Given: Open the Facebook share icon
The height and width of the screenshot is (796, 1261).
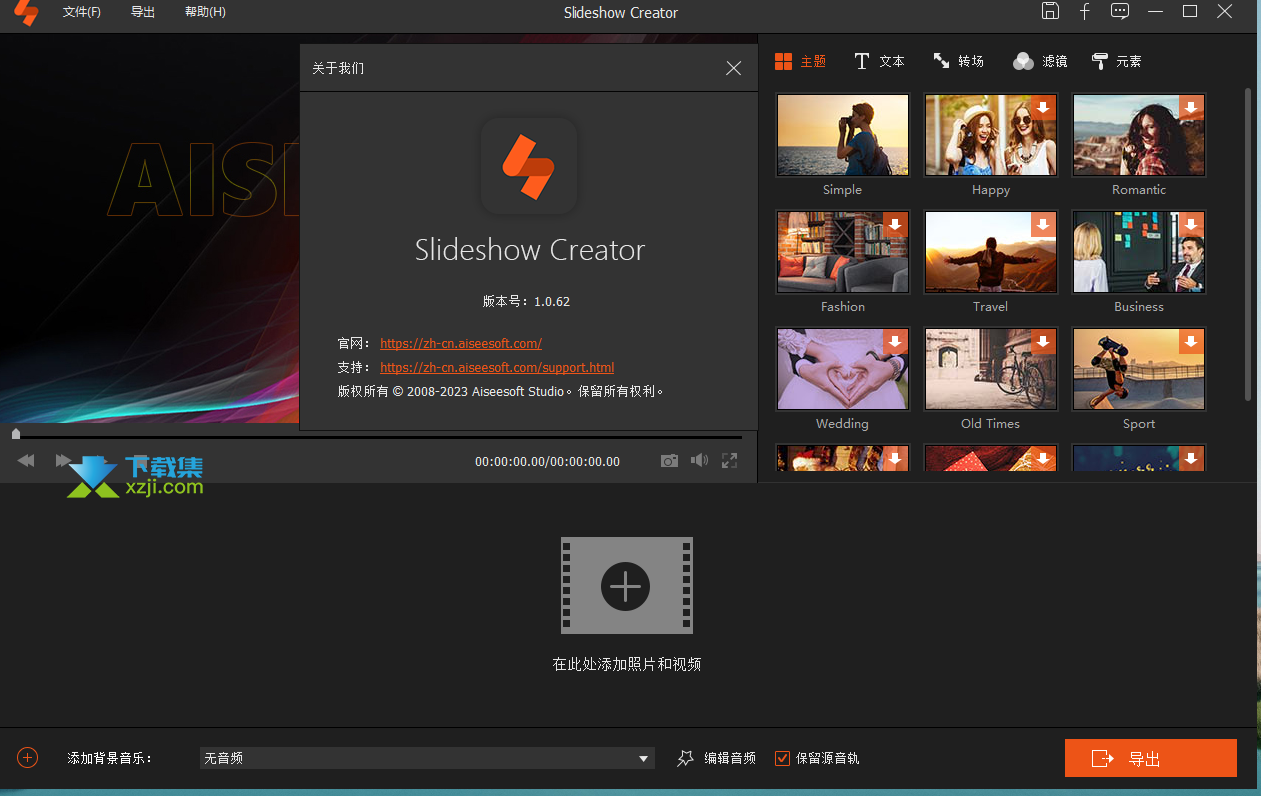Looking at the screenshot, I should click(x=1085, y=11).
